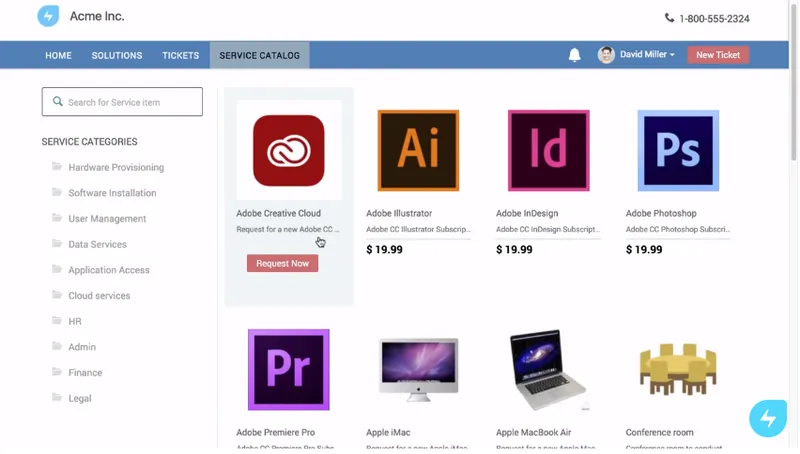800x454 pixels.
Task: Open the Hardware Provisioning category
Action: (x=116, y=167)
